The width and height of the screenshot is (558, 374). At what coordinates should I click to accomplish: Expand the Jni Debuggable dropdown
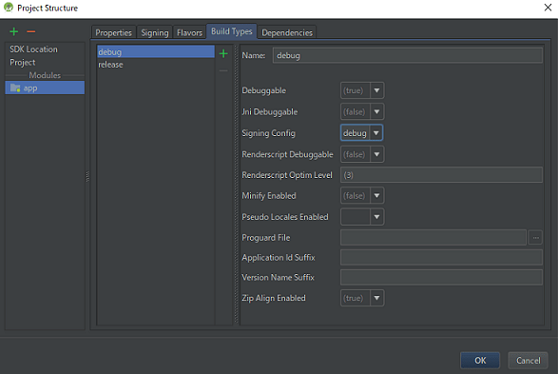[362, 112]
